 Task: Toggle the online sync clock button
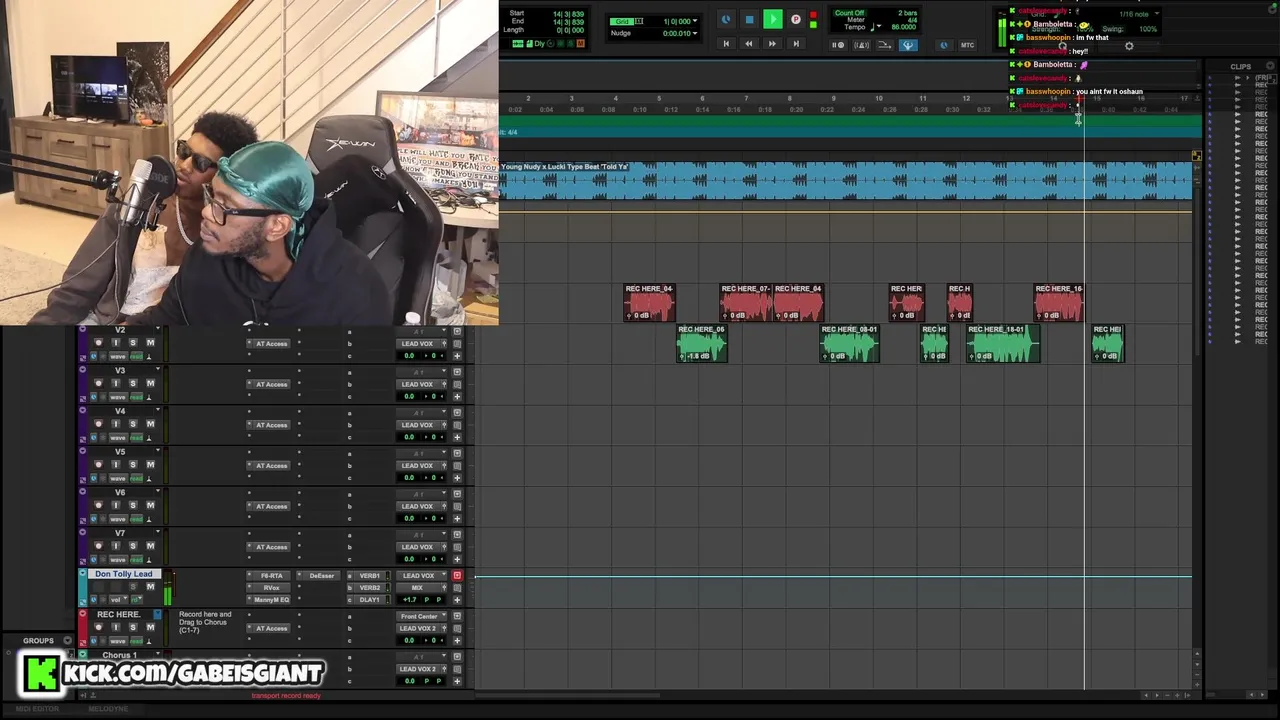726,19
